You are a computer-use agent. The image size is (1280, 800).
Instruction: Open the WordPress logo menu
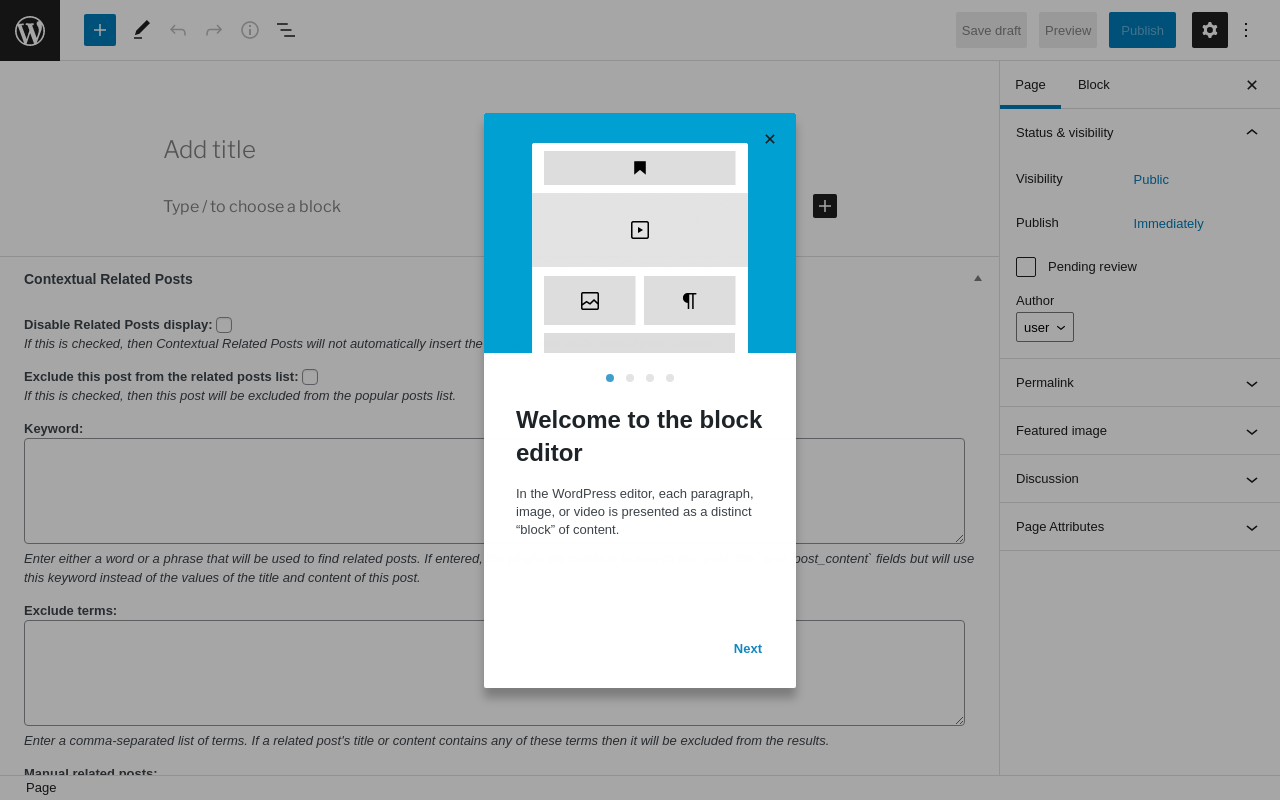(x=30, y=30)
